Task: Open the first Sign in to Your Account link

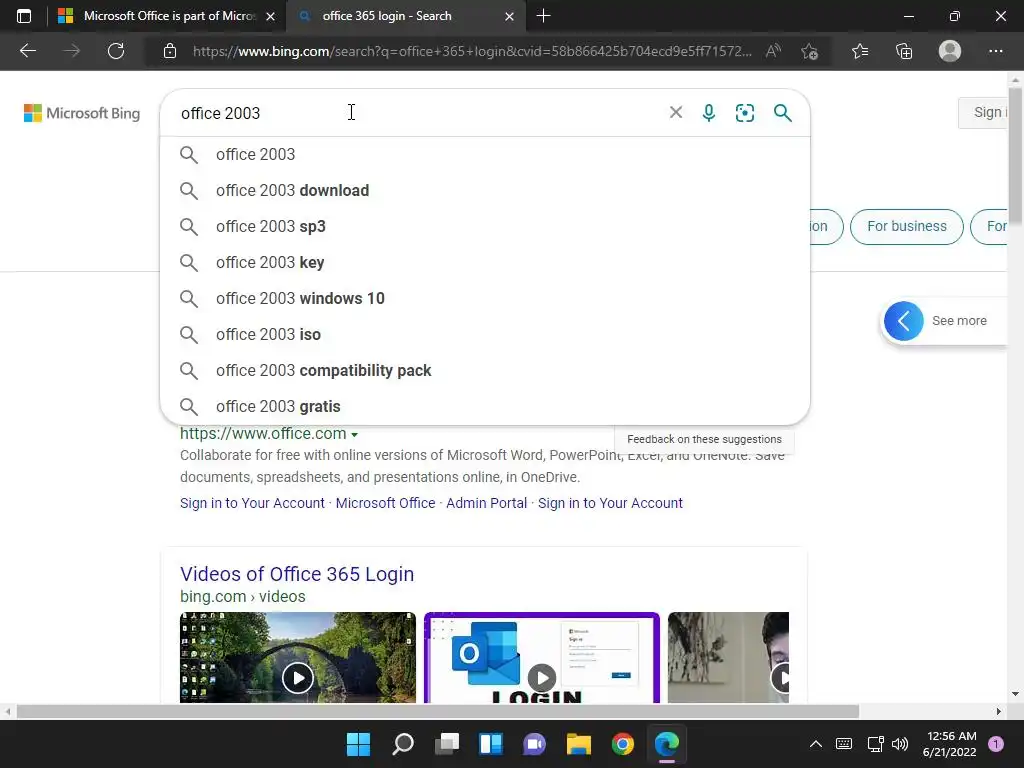Action: (252, 503)
